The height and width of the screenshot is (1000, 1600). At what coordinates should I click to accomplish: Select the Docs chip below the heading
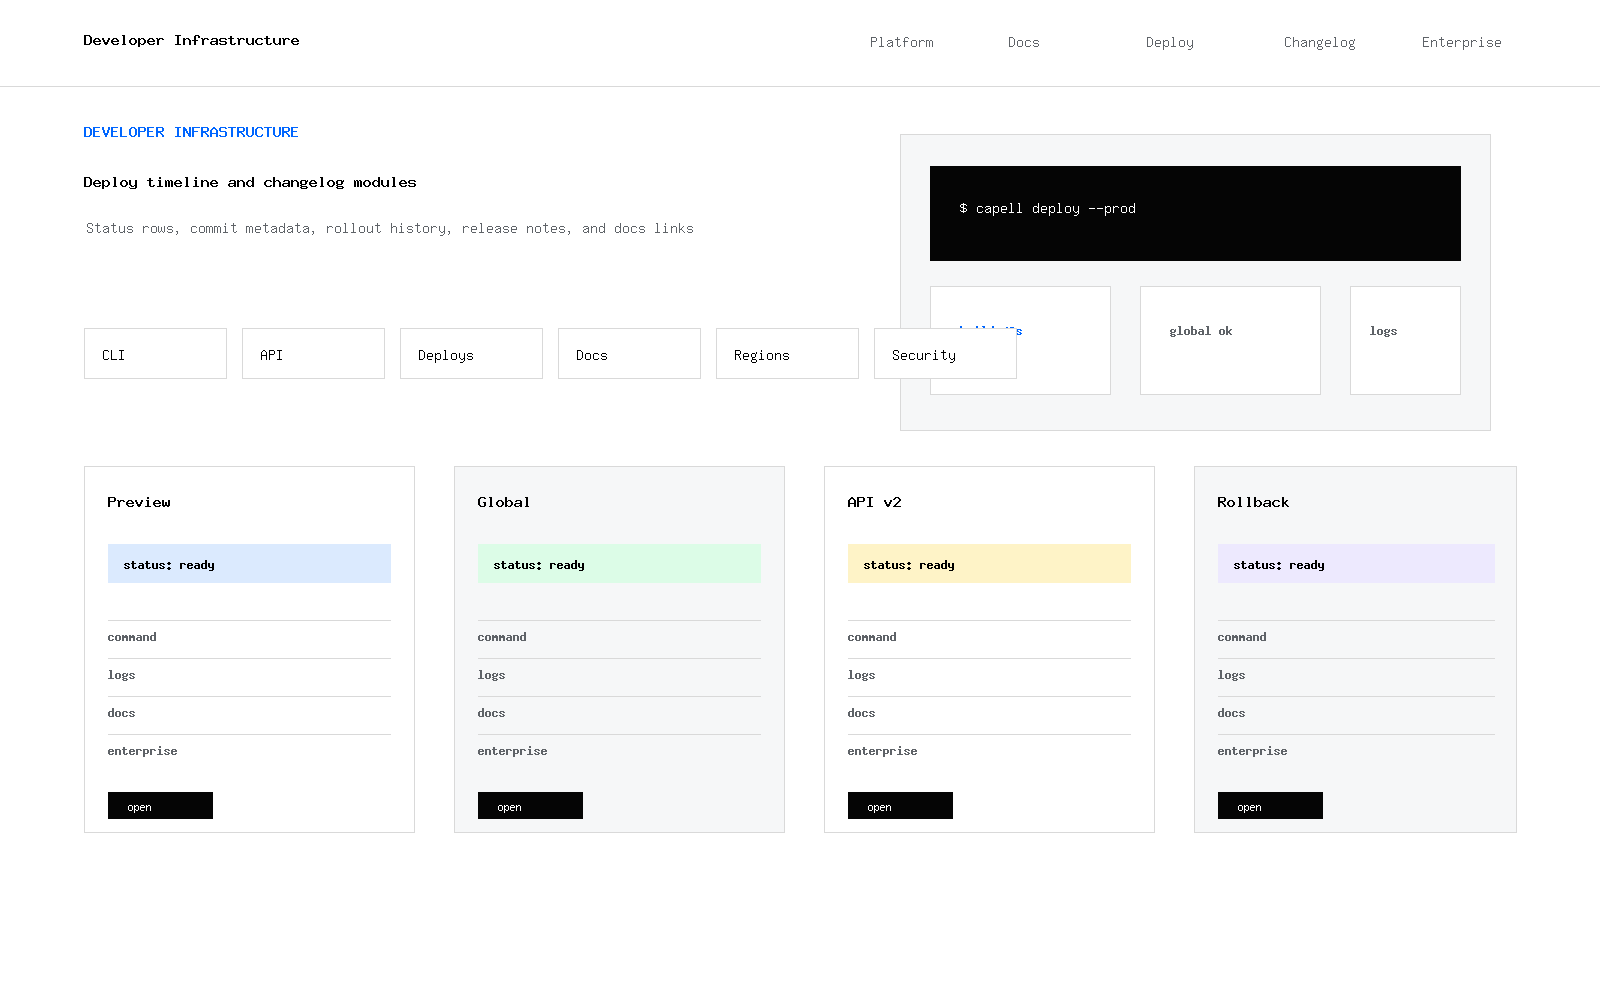629,354
